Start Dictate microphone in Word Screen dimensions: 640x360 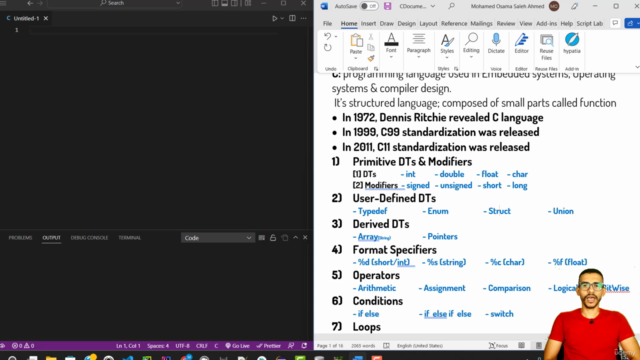pyautogui.click(x=496, y=40)
